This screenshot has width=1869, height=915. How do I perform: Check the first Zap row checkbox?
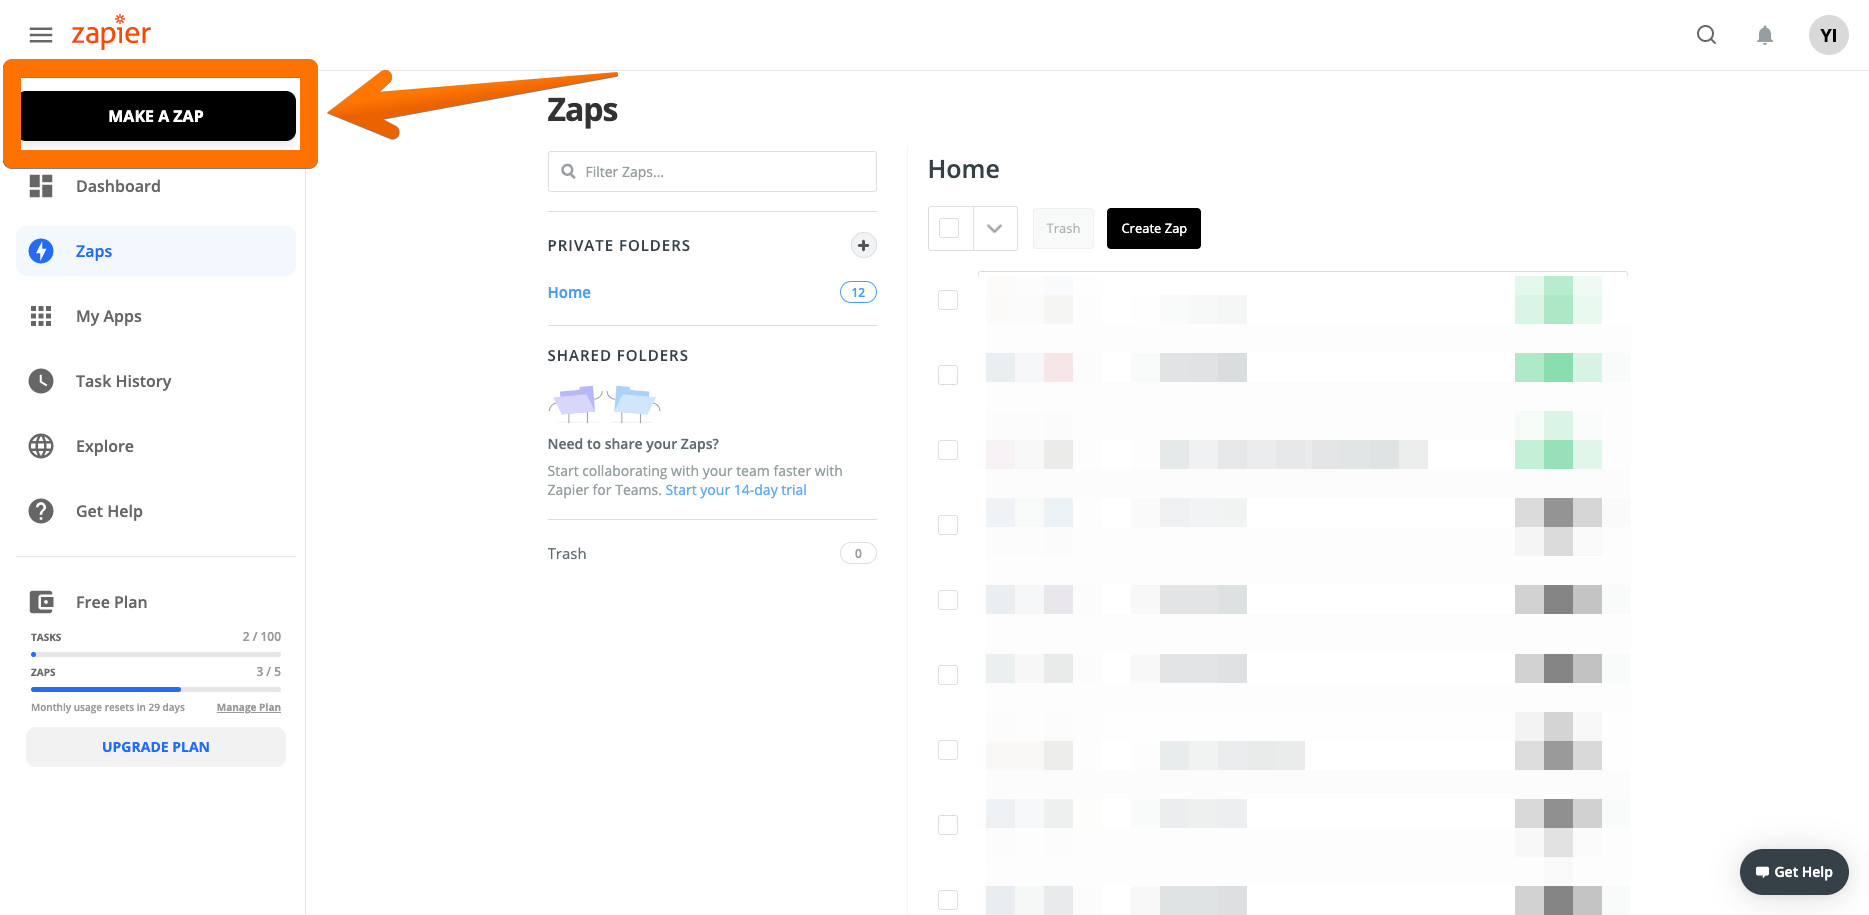coord(948,300)
